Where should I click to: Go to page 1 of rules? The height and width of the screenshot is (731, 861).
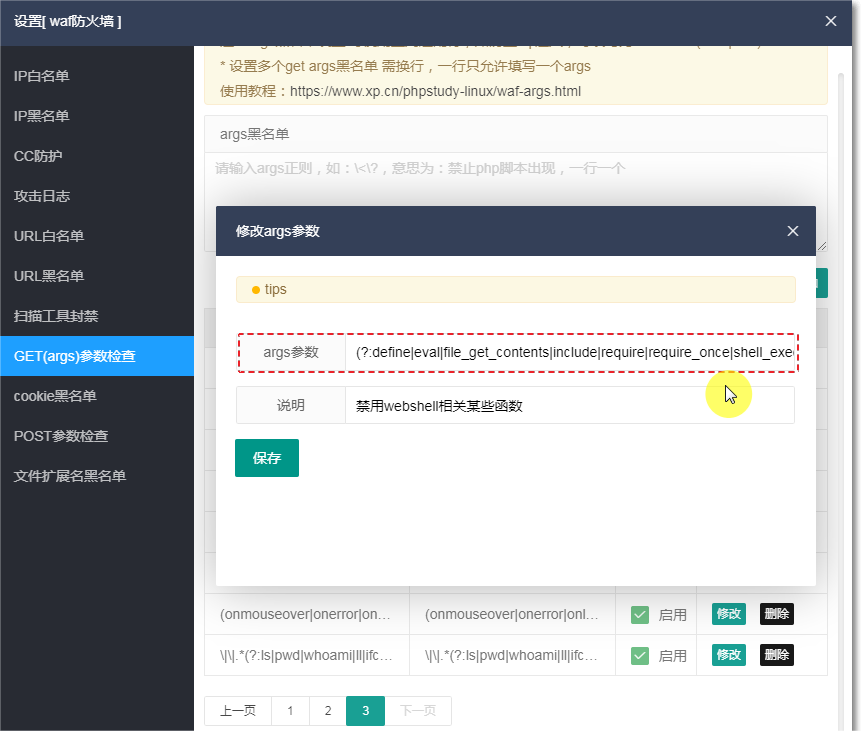(290, 711)
